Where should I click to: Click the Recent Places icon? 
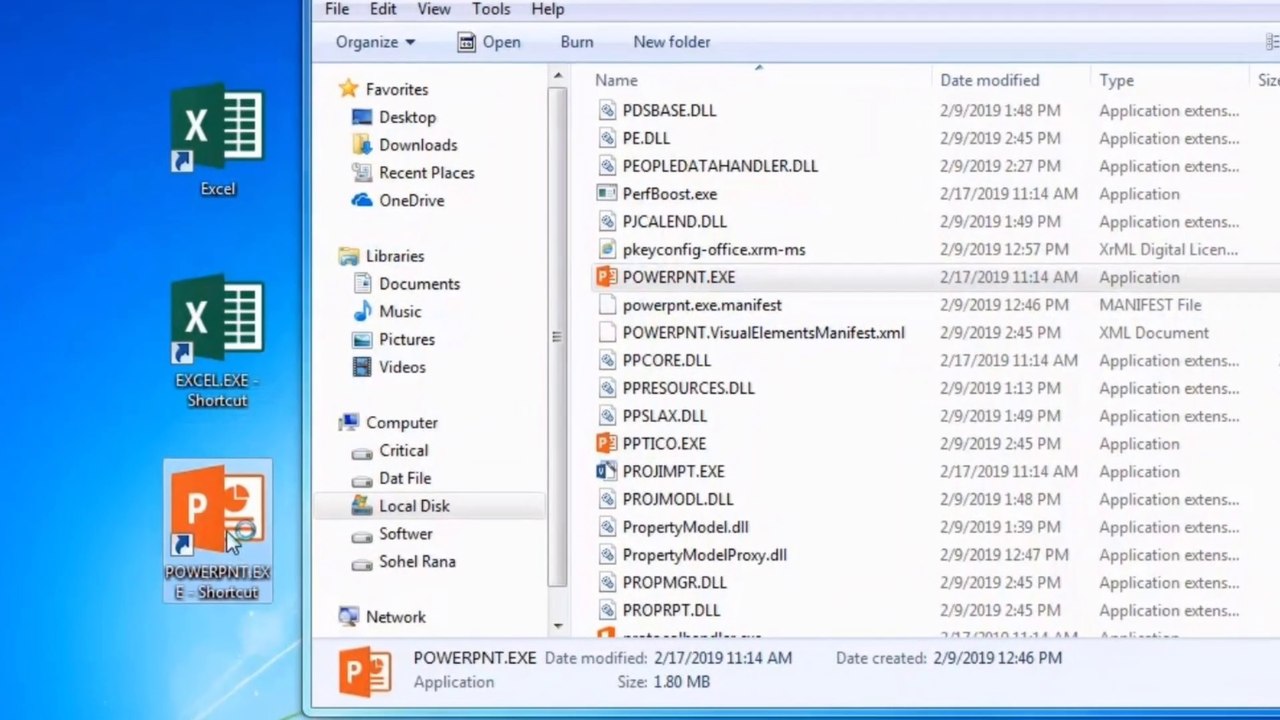pyautogui.click(x=362, y=172)
